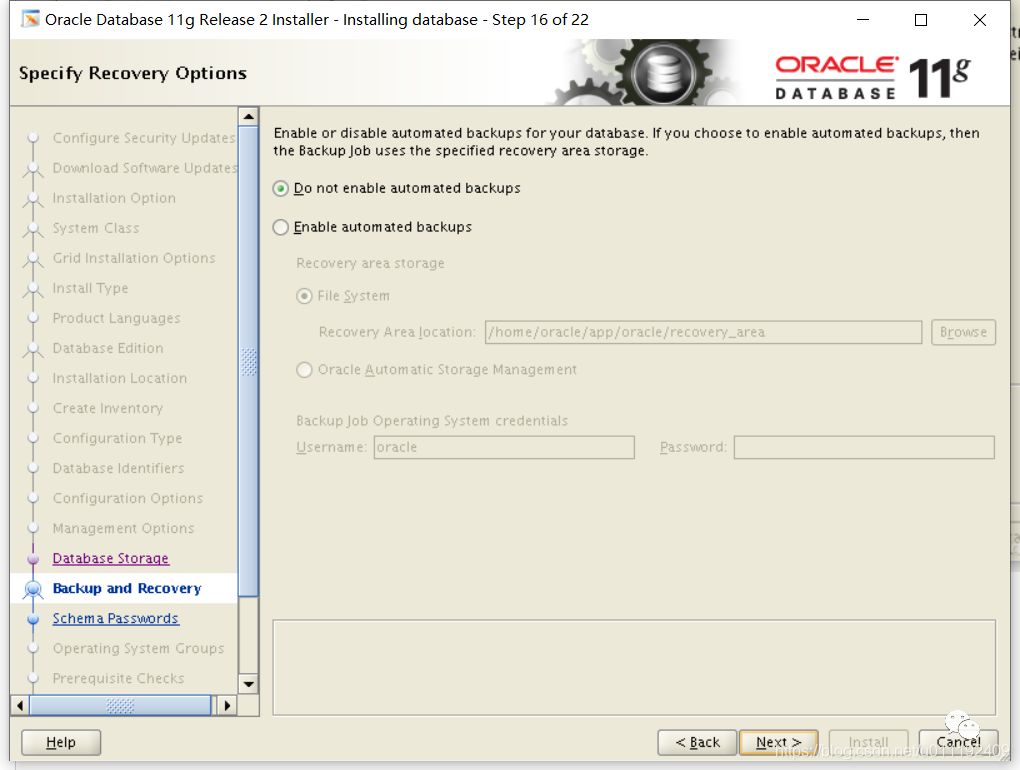1020x770 pixels.
Task: Choose File System recovery storage radio
Action: (x=304, y=296)
